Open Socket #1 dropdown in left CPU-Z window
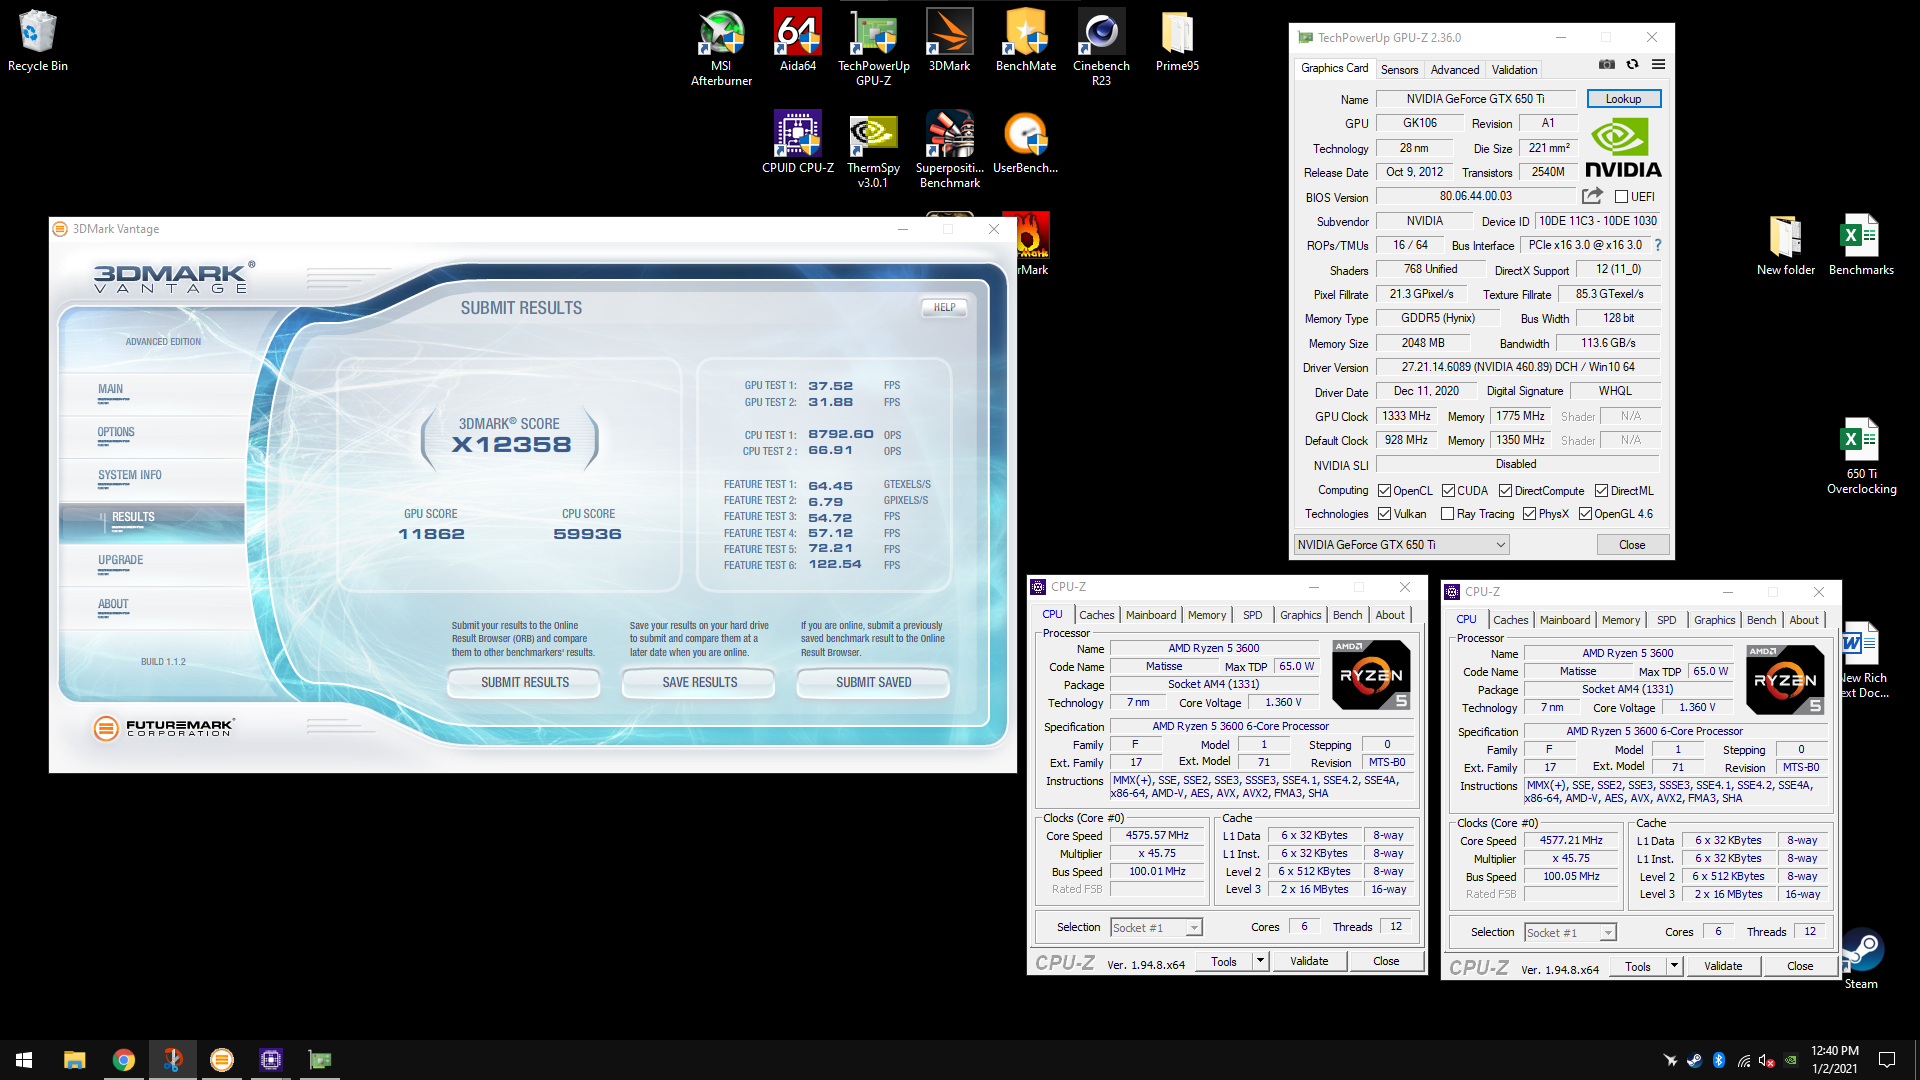1920x1080 pixels. [x=1156, y=928]
